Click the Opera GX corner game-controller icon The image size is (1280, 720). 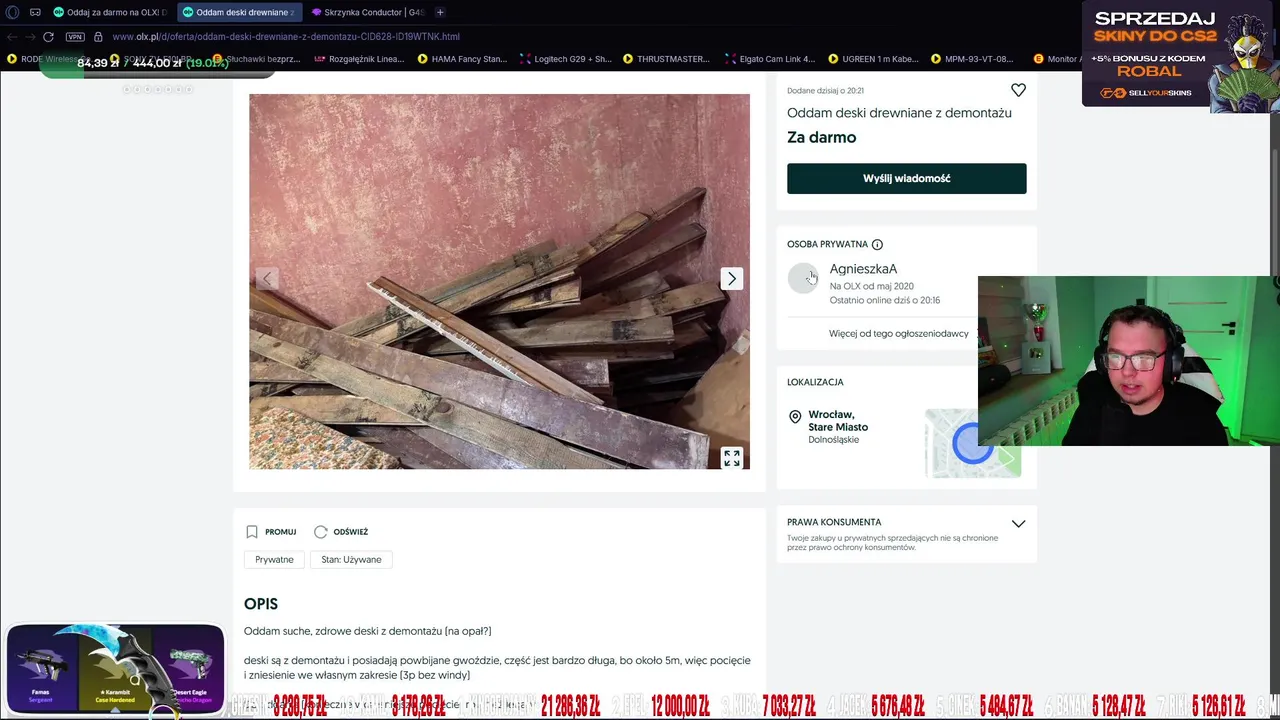point(35,12)
